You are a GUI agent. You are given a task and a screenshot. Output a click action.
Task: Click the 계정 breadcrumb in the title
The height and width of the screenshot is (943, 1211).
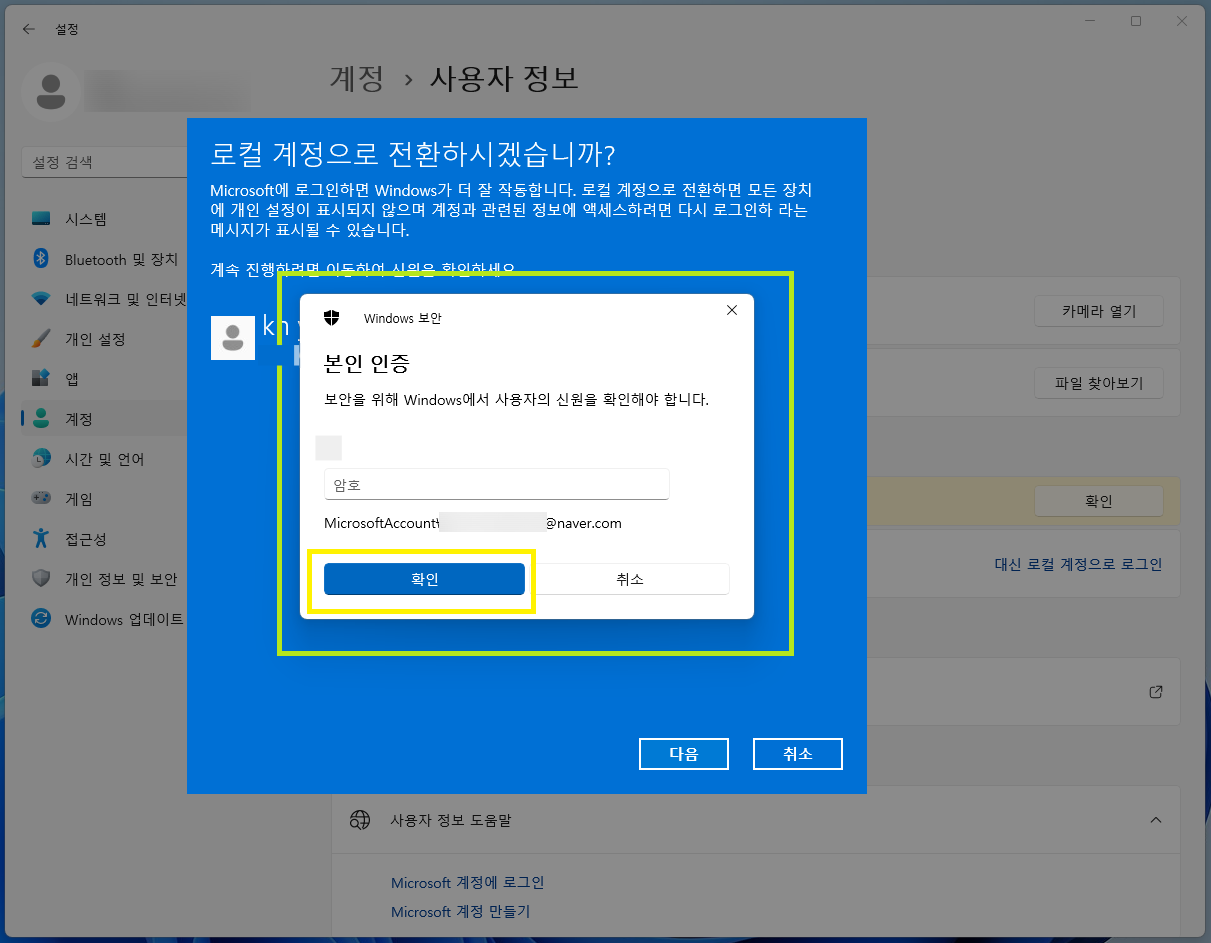(356, 79)
